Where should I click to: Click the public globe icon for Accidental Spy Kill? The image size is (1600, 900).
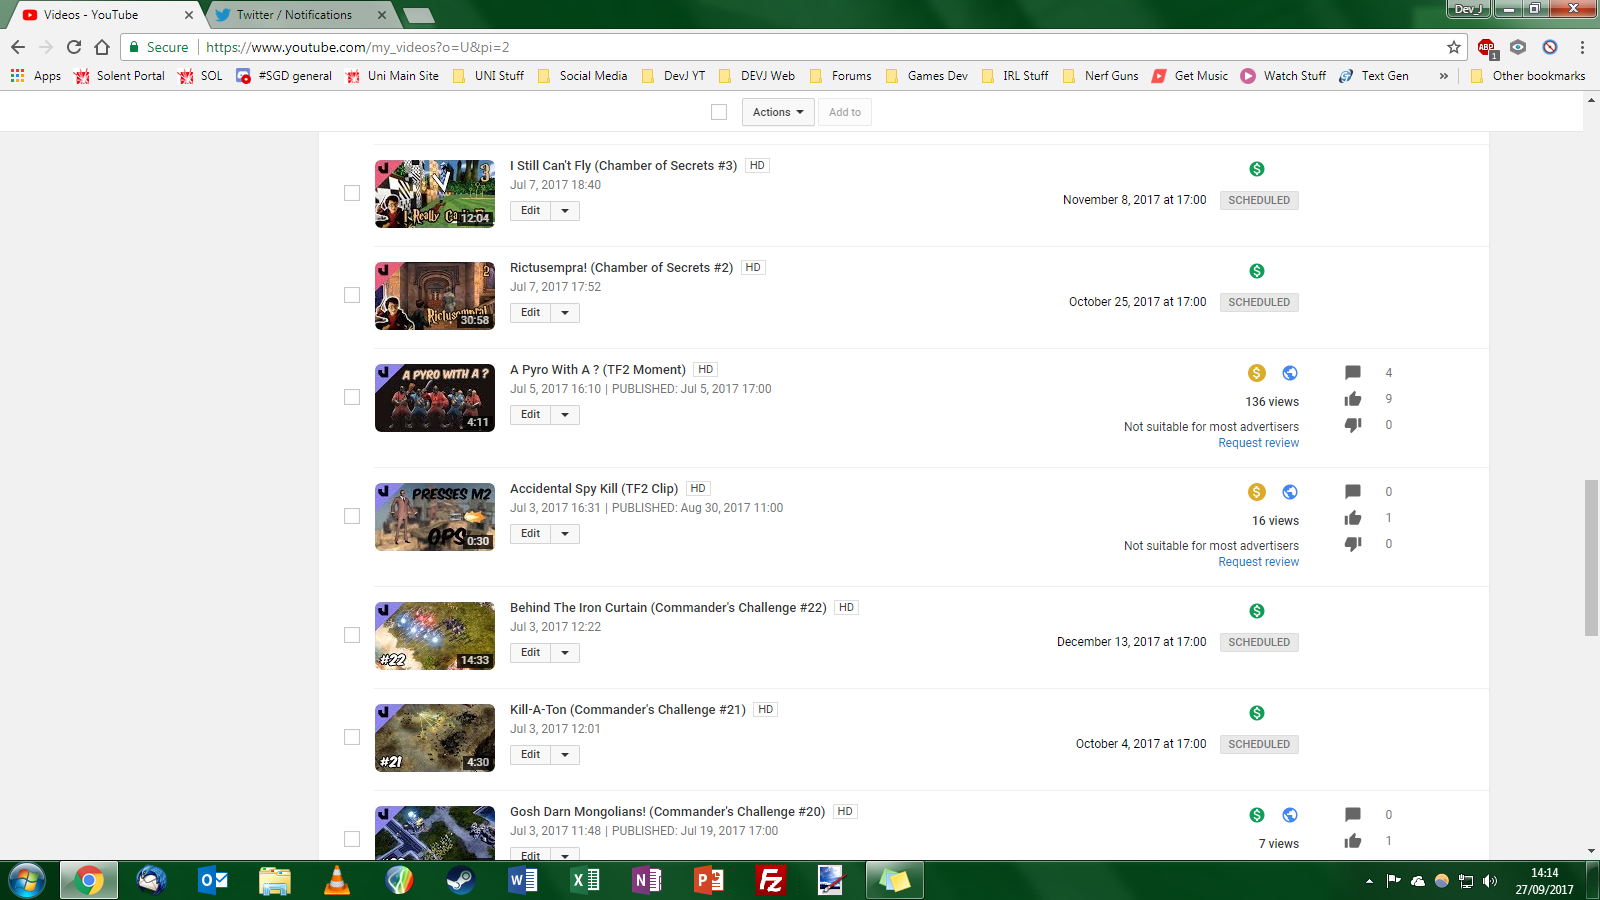(x=1290, y=492)
